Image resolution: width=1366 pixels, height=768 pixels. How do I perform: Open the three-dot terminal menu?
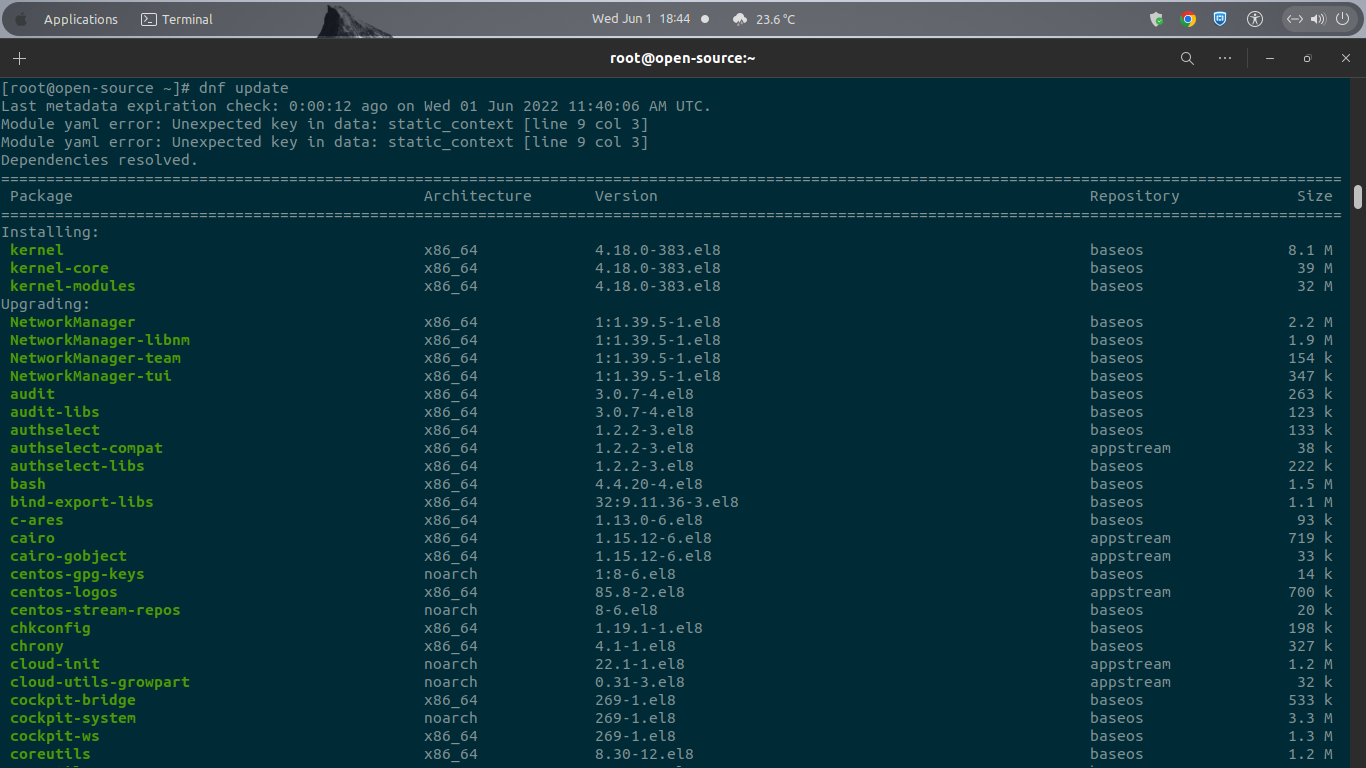1225,58
